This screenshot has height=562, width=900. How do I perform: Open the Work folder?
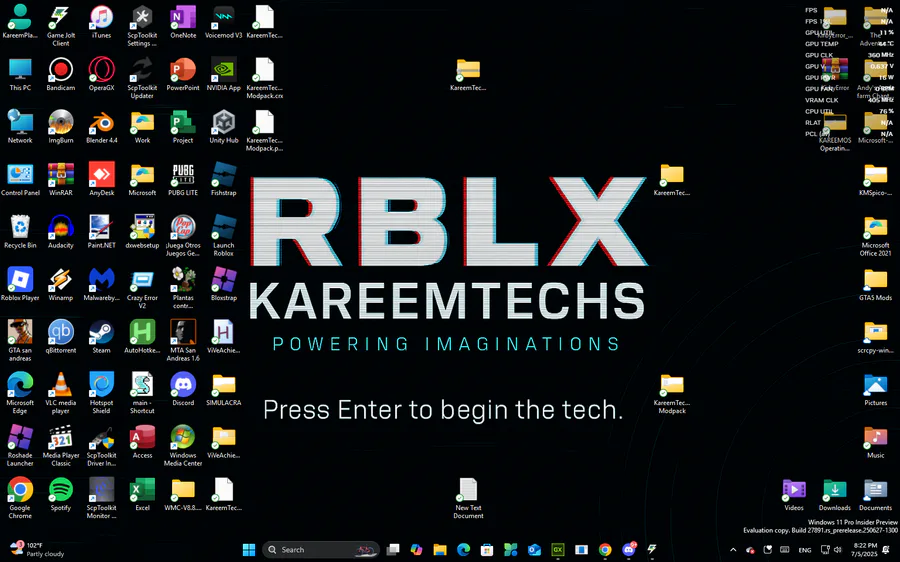click(142, 127)
